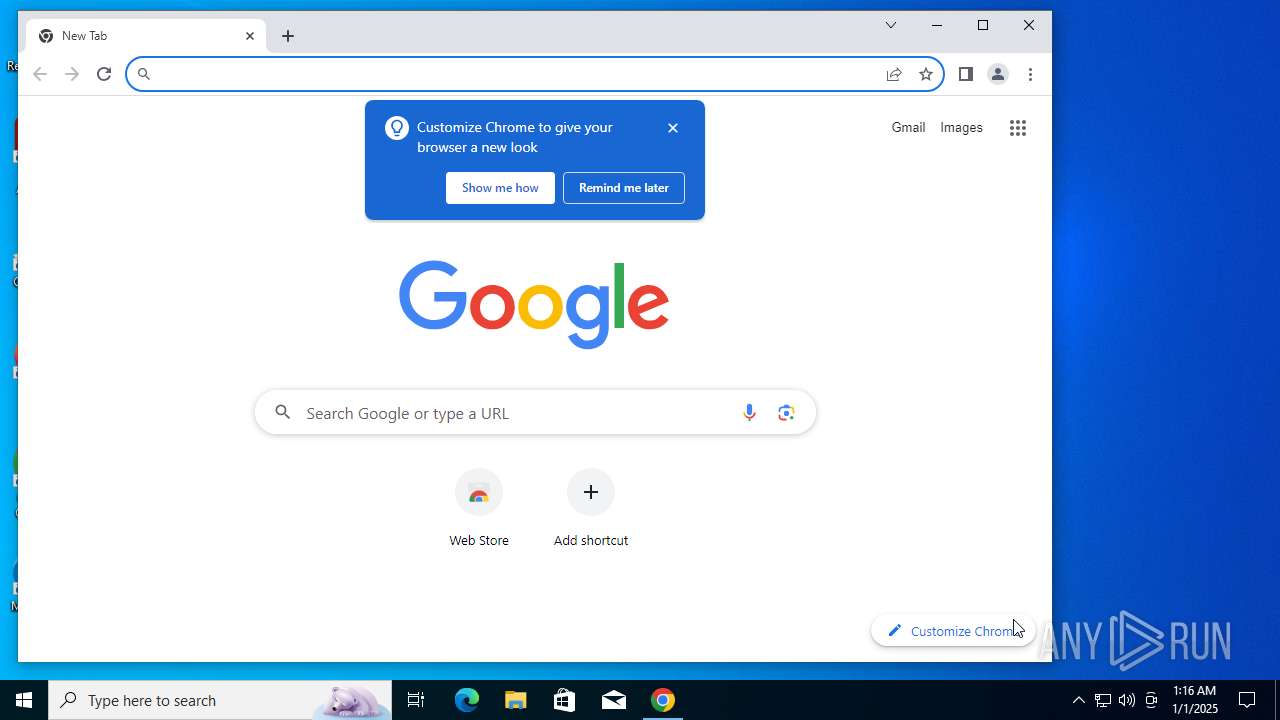Image resolution: width=1280 pixels, height=720 pixels.
Task: Open the notification center icon
Action: (x=1248, y=700)
